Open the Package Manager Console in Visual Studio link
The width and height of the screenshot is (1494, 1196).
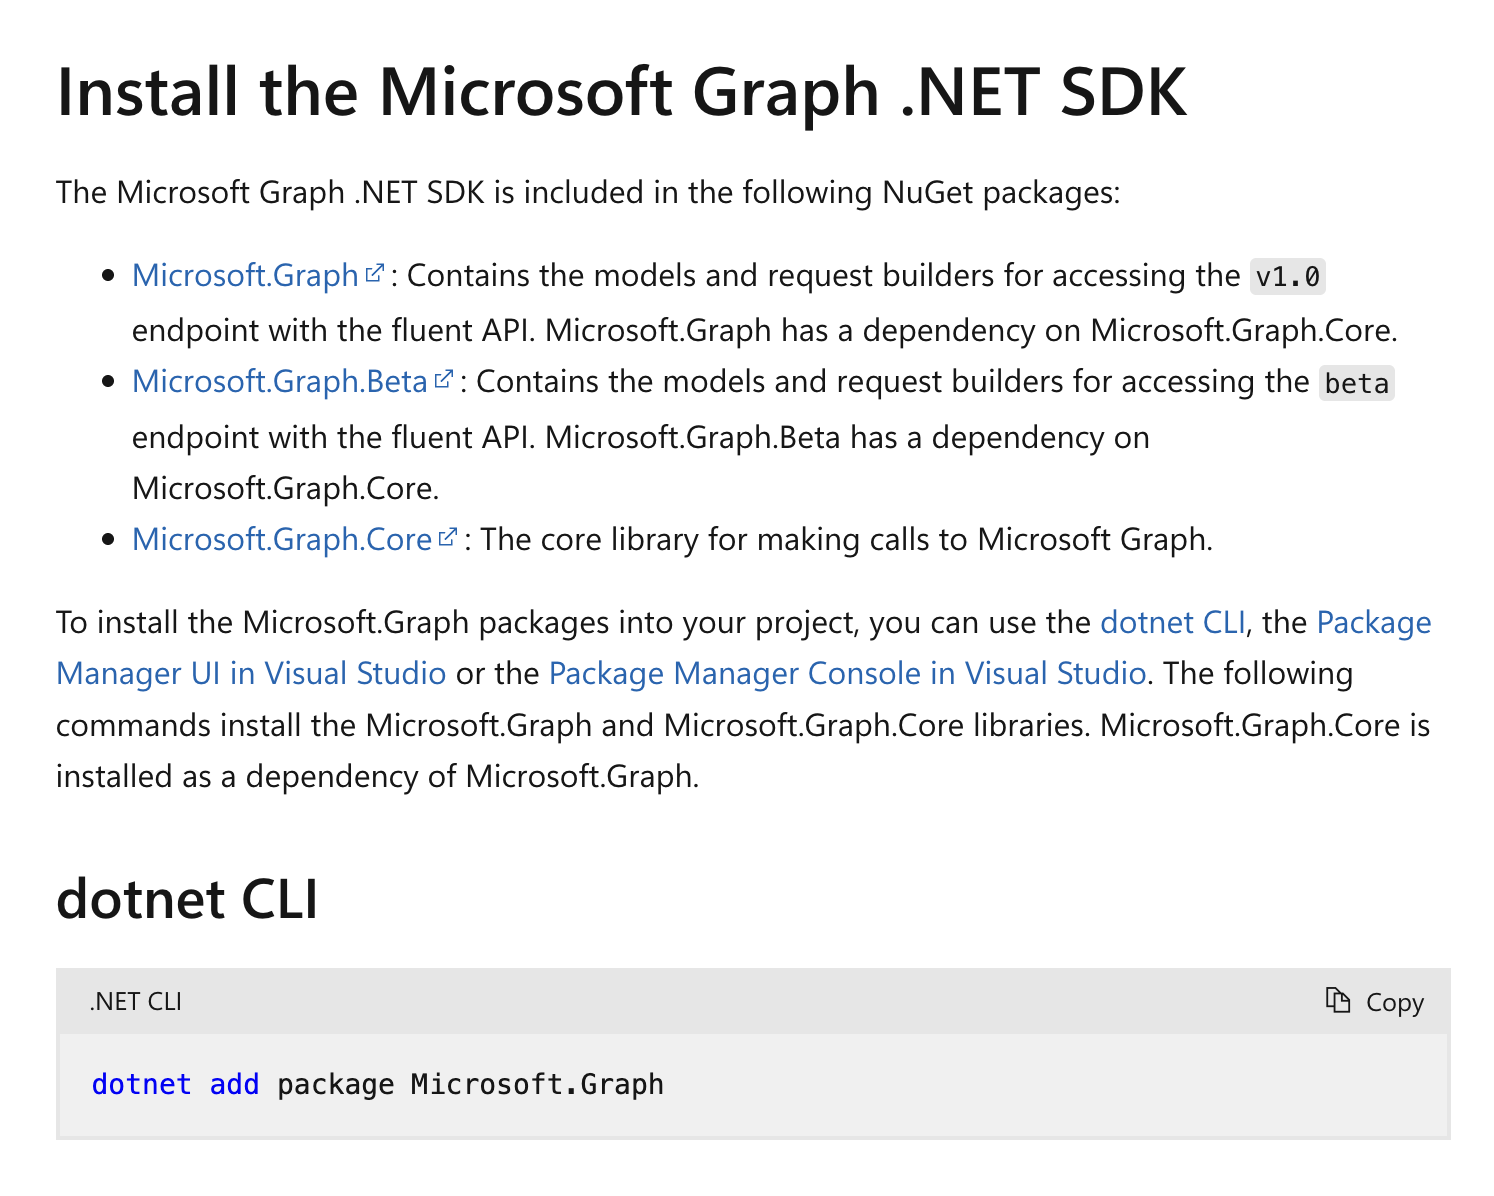(x=848, y=673)
